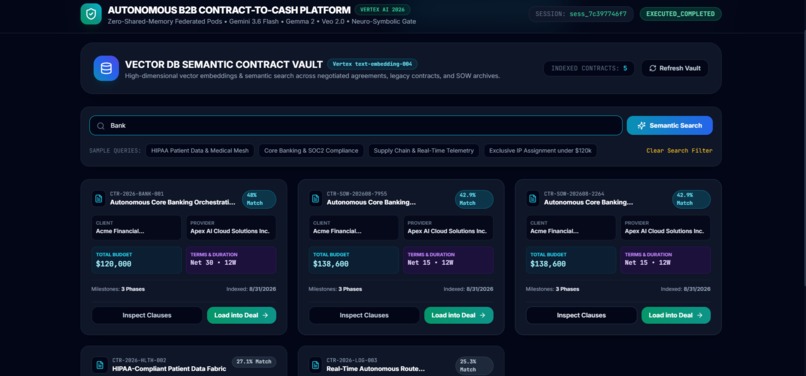
Task: Click document icon on CTR-2026-BANK-001 card
Action: point(98,199)
